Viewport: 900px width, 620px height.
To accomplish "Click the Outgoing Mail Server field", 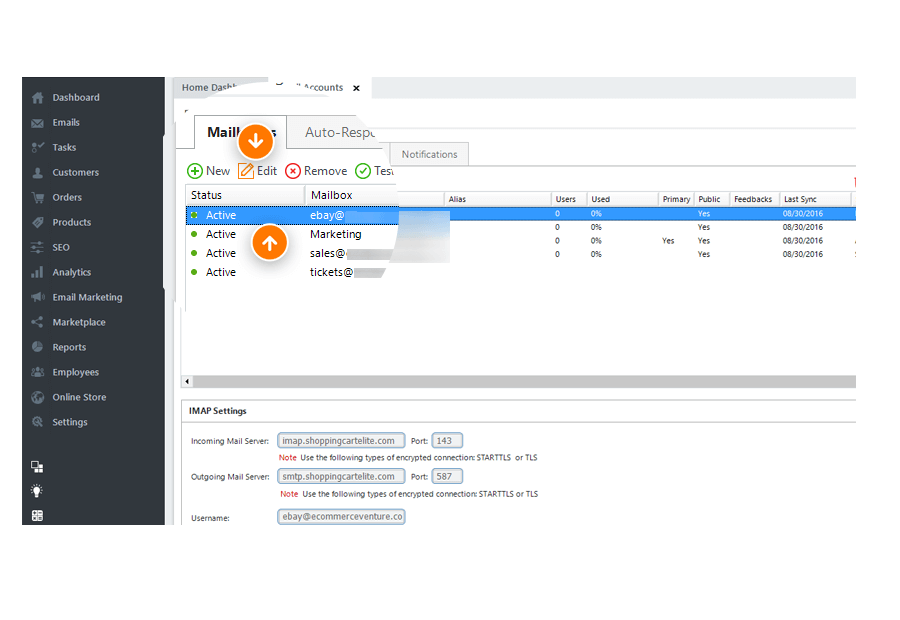I will (x=341, y=476).
